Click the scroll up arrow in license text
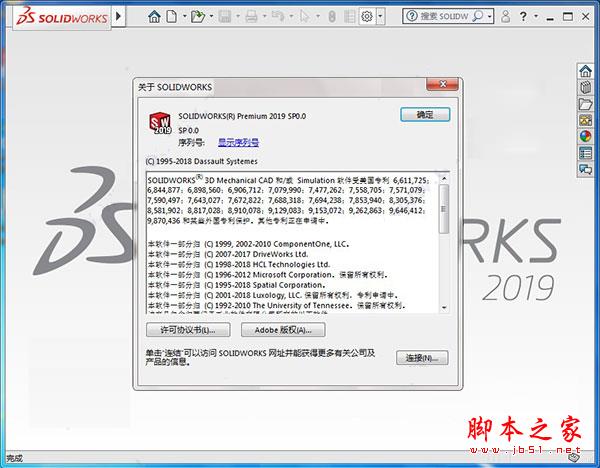The width and height of the screenshot is (600, 468). [444, 178]
